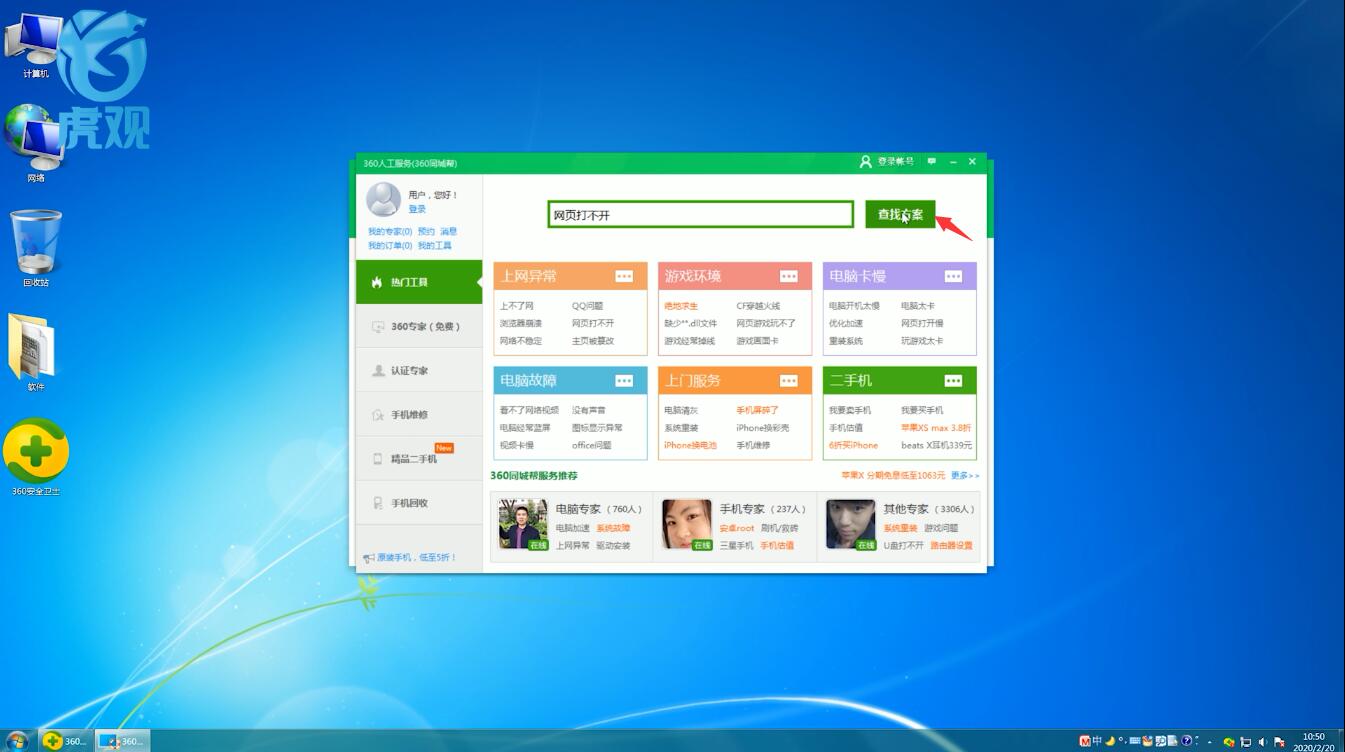Open 计算机 desktop icon

click(x=37, y=46)
